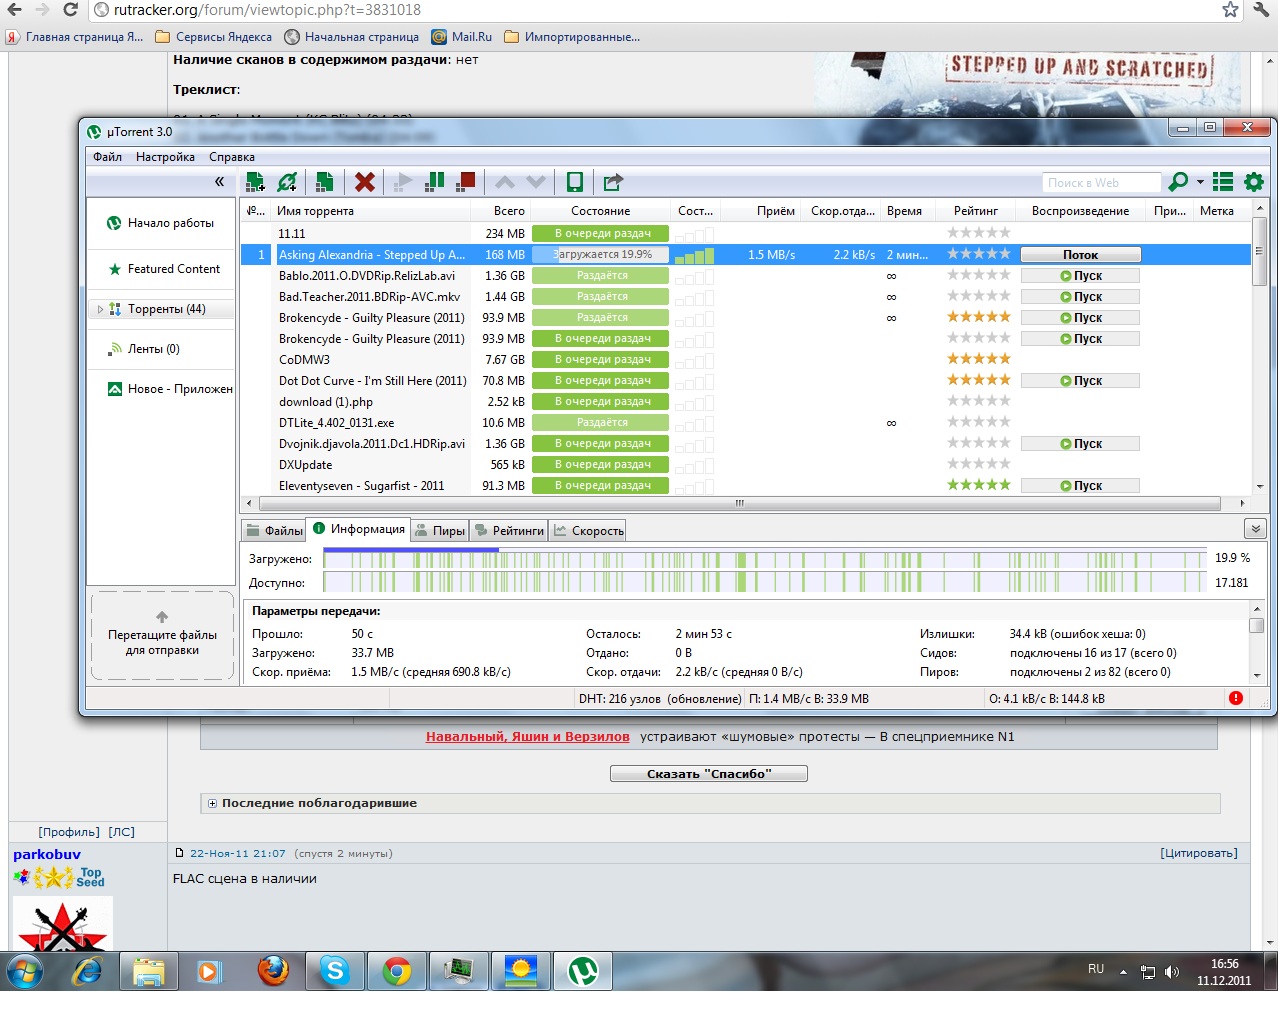Viewport: 1280px width, 1024px height.
Task: Click the Сказать "Спасибо" button
Action: click(708, 774)
